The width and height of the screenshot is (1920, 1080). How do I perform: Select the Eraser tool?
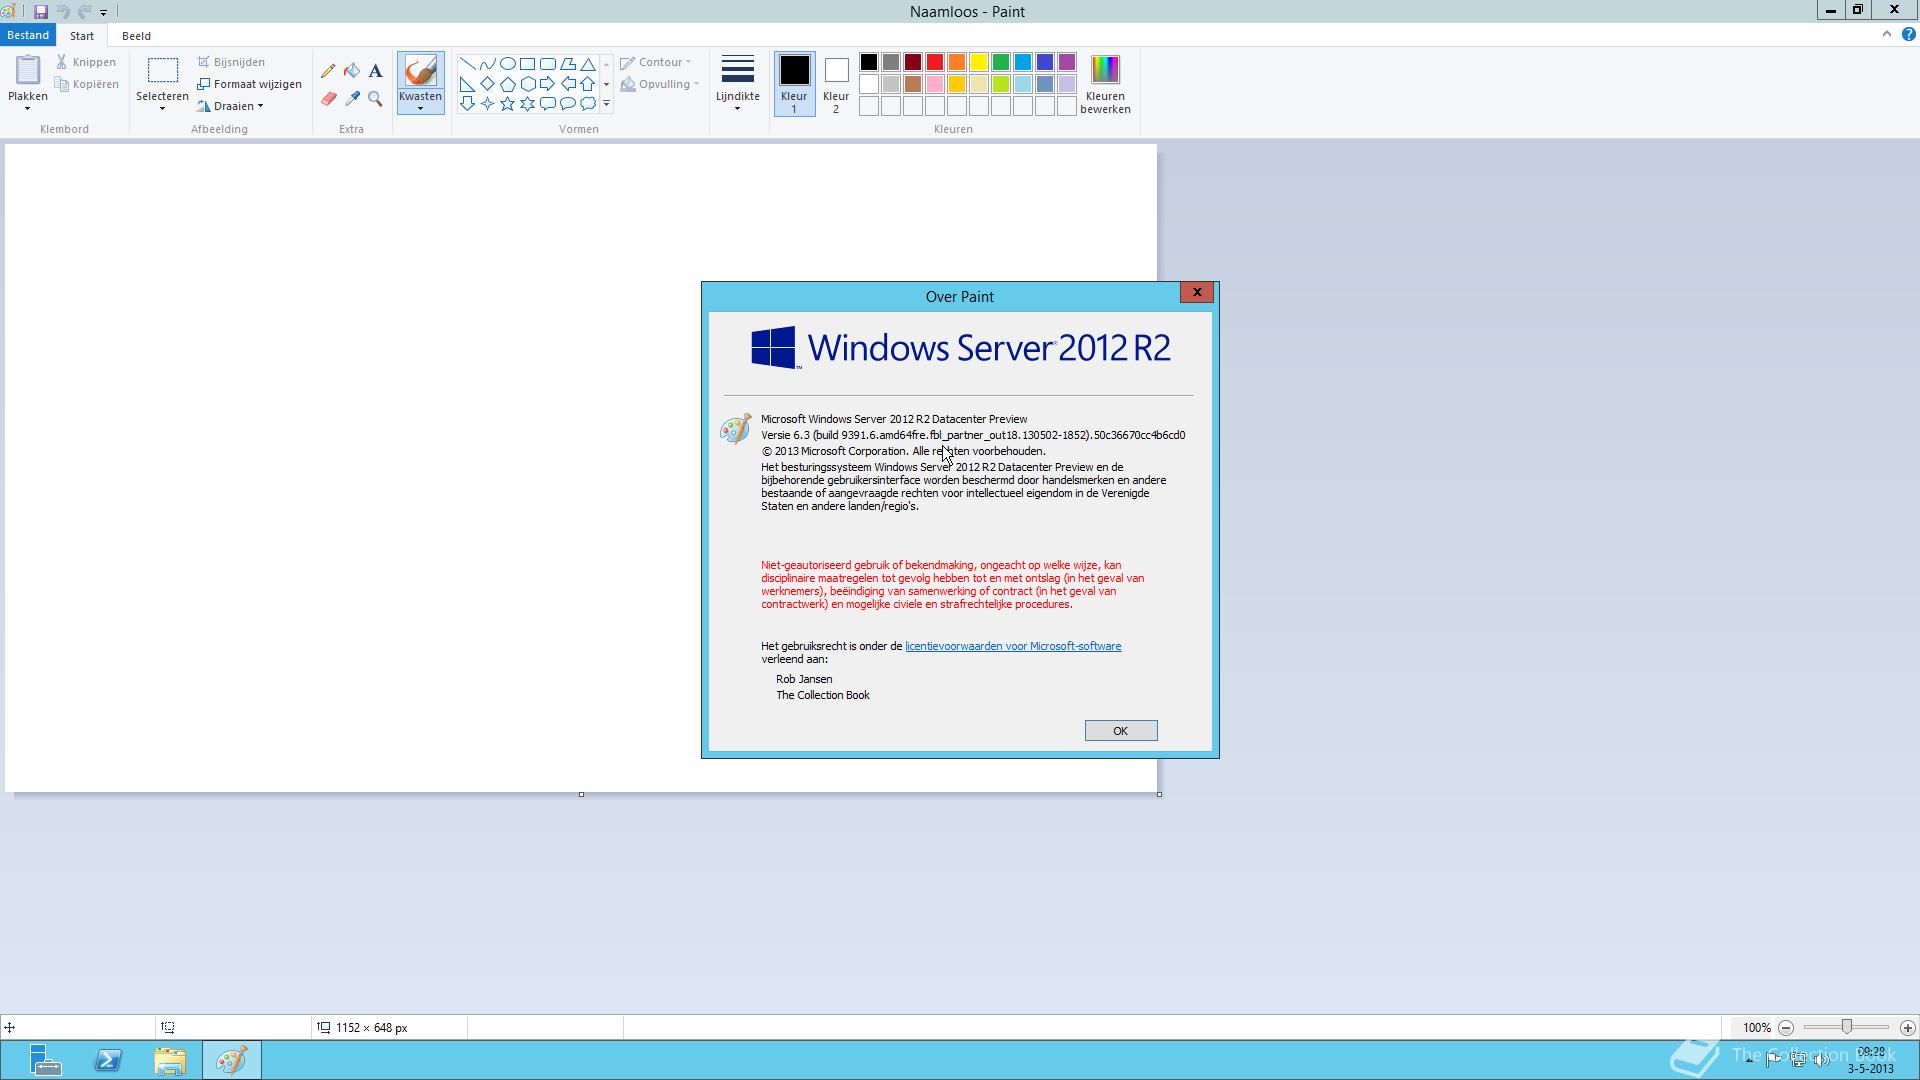pos(328,99)
